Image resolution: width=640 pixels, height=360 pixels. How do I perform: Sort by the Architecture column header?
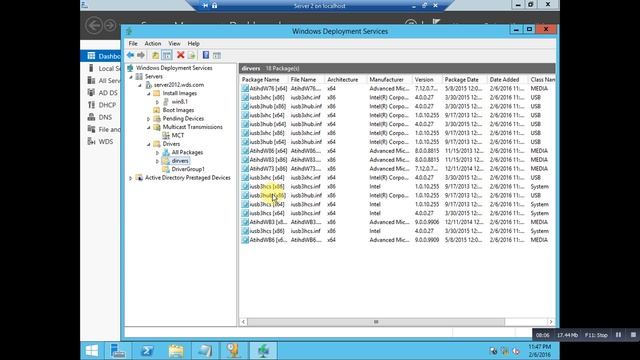point(346,80)
